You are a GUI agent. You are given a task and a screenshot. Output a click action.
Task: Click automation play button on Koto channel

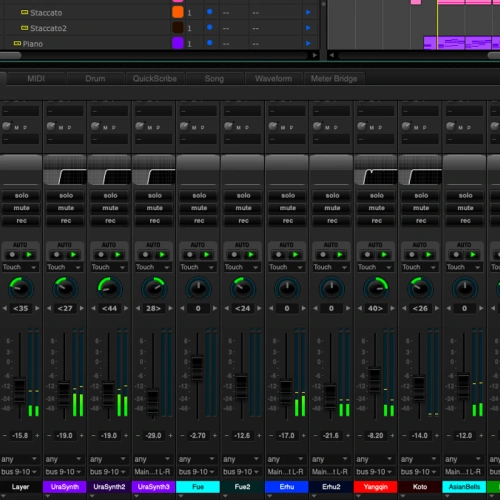(x=429, y=255)
